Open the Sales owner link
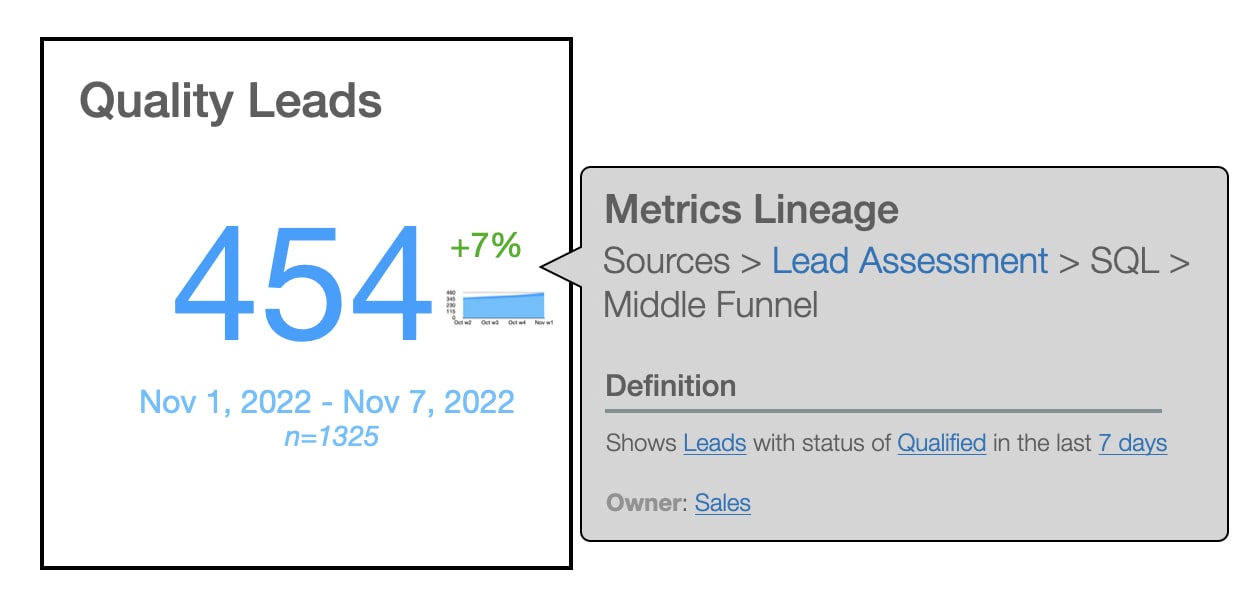 pos(722,502)
